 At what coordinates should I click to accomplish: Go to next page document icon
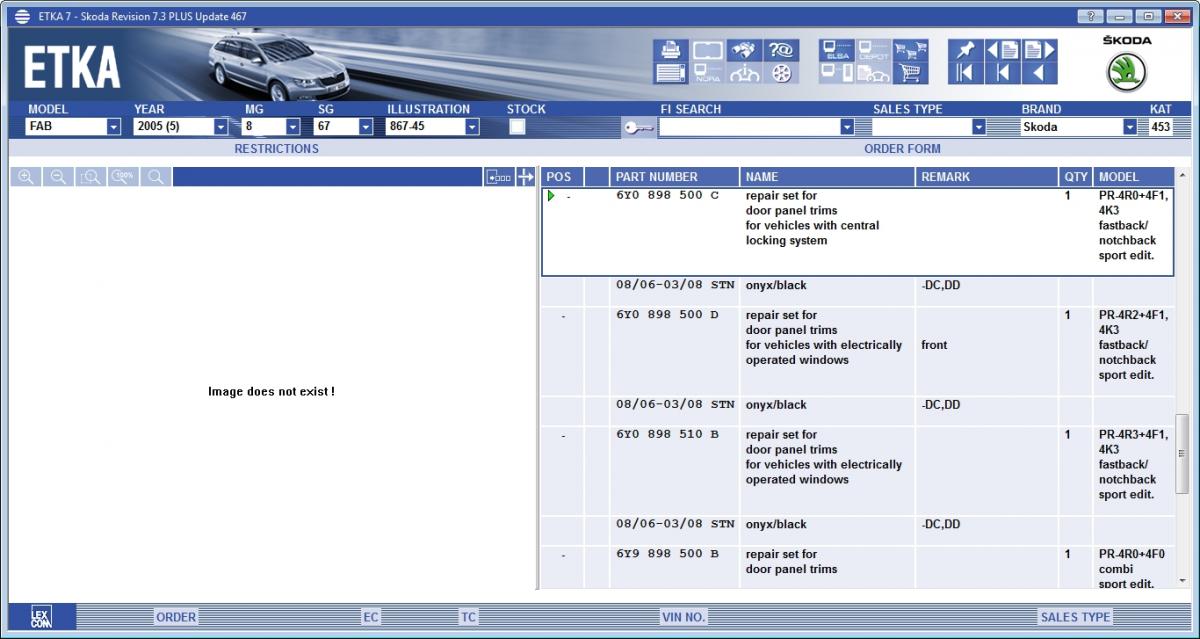coord(1040,50)
